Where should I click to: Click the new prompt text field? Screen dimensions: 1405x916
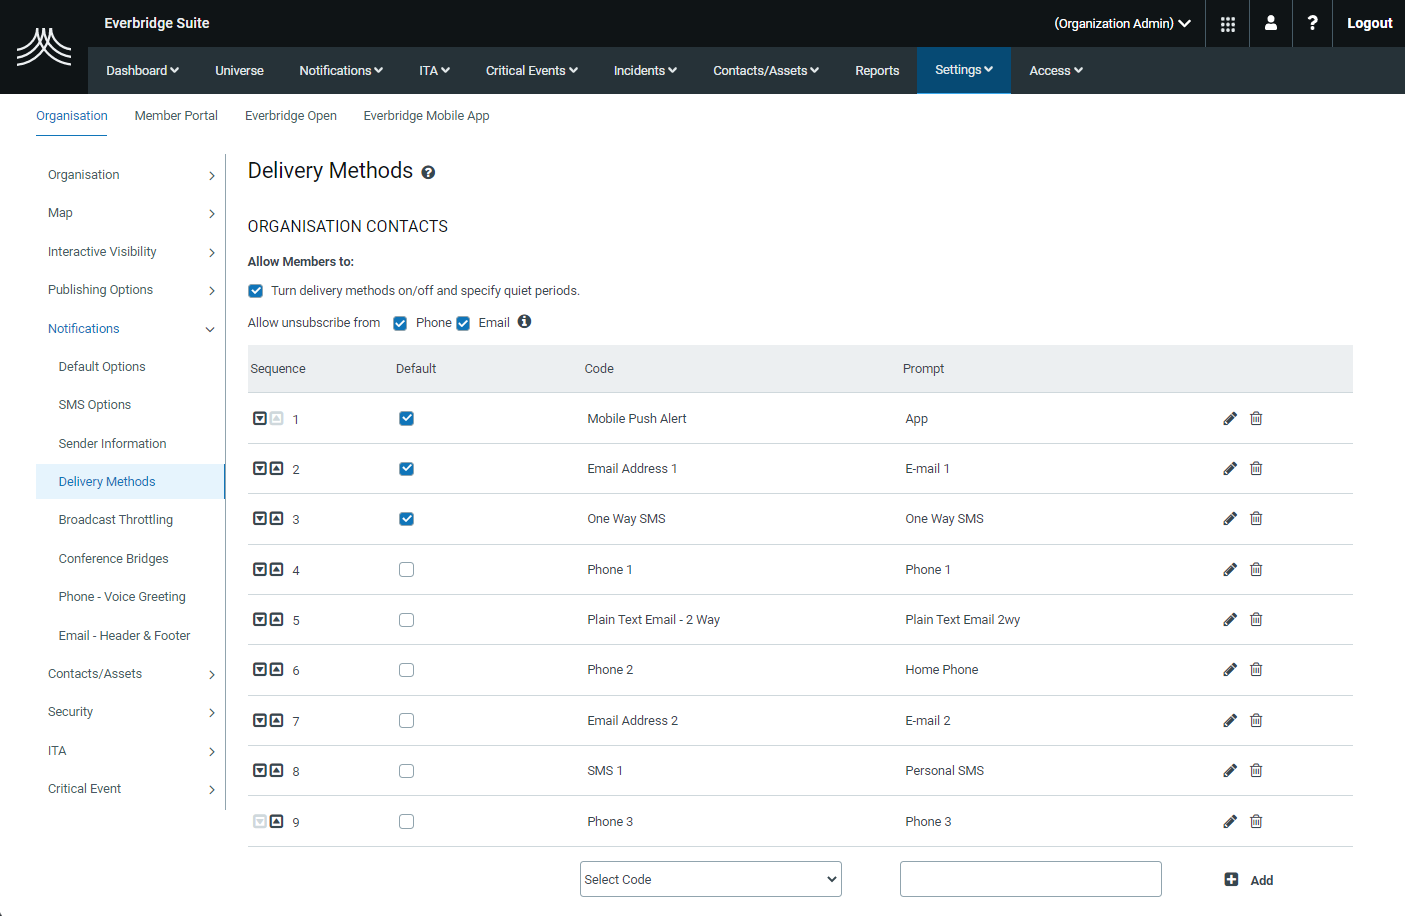[x=1031, y=879]
